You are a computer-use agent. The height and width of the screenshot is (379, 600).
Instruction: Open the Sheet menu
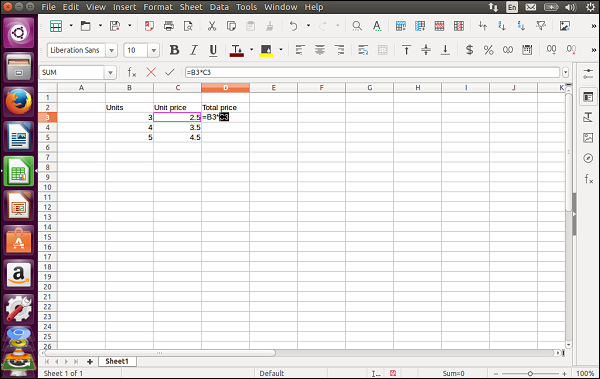191,7
